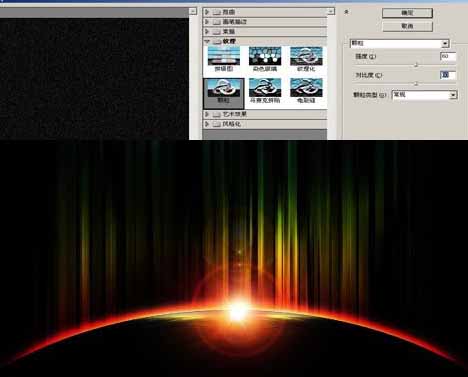Open the filter name dropdown showing 颗粒
This screenshot has width=468, height=377.
[399, 43]
